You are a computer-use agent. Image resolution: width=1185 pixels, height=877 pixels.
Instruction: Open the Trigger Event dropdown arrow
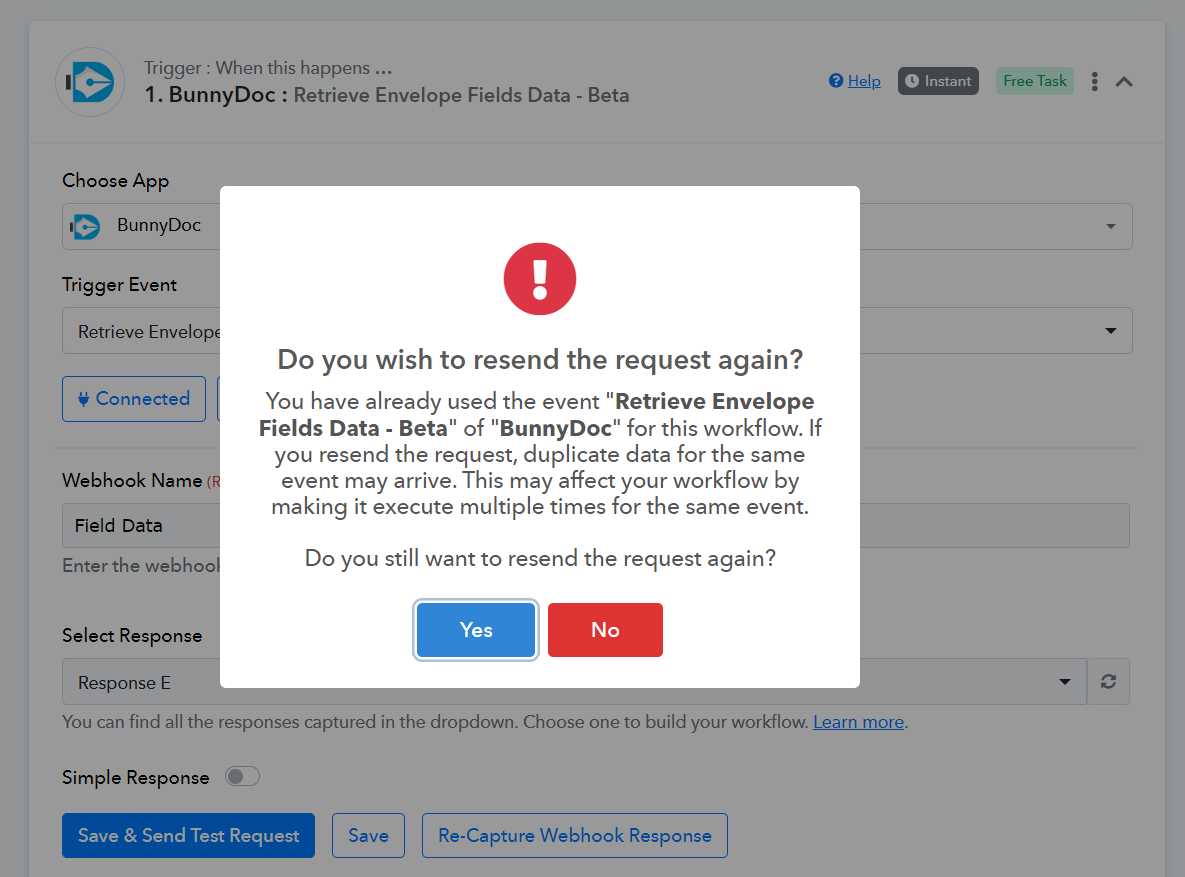1110,330
